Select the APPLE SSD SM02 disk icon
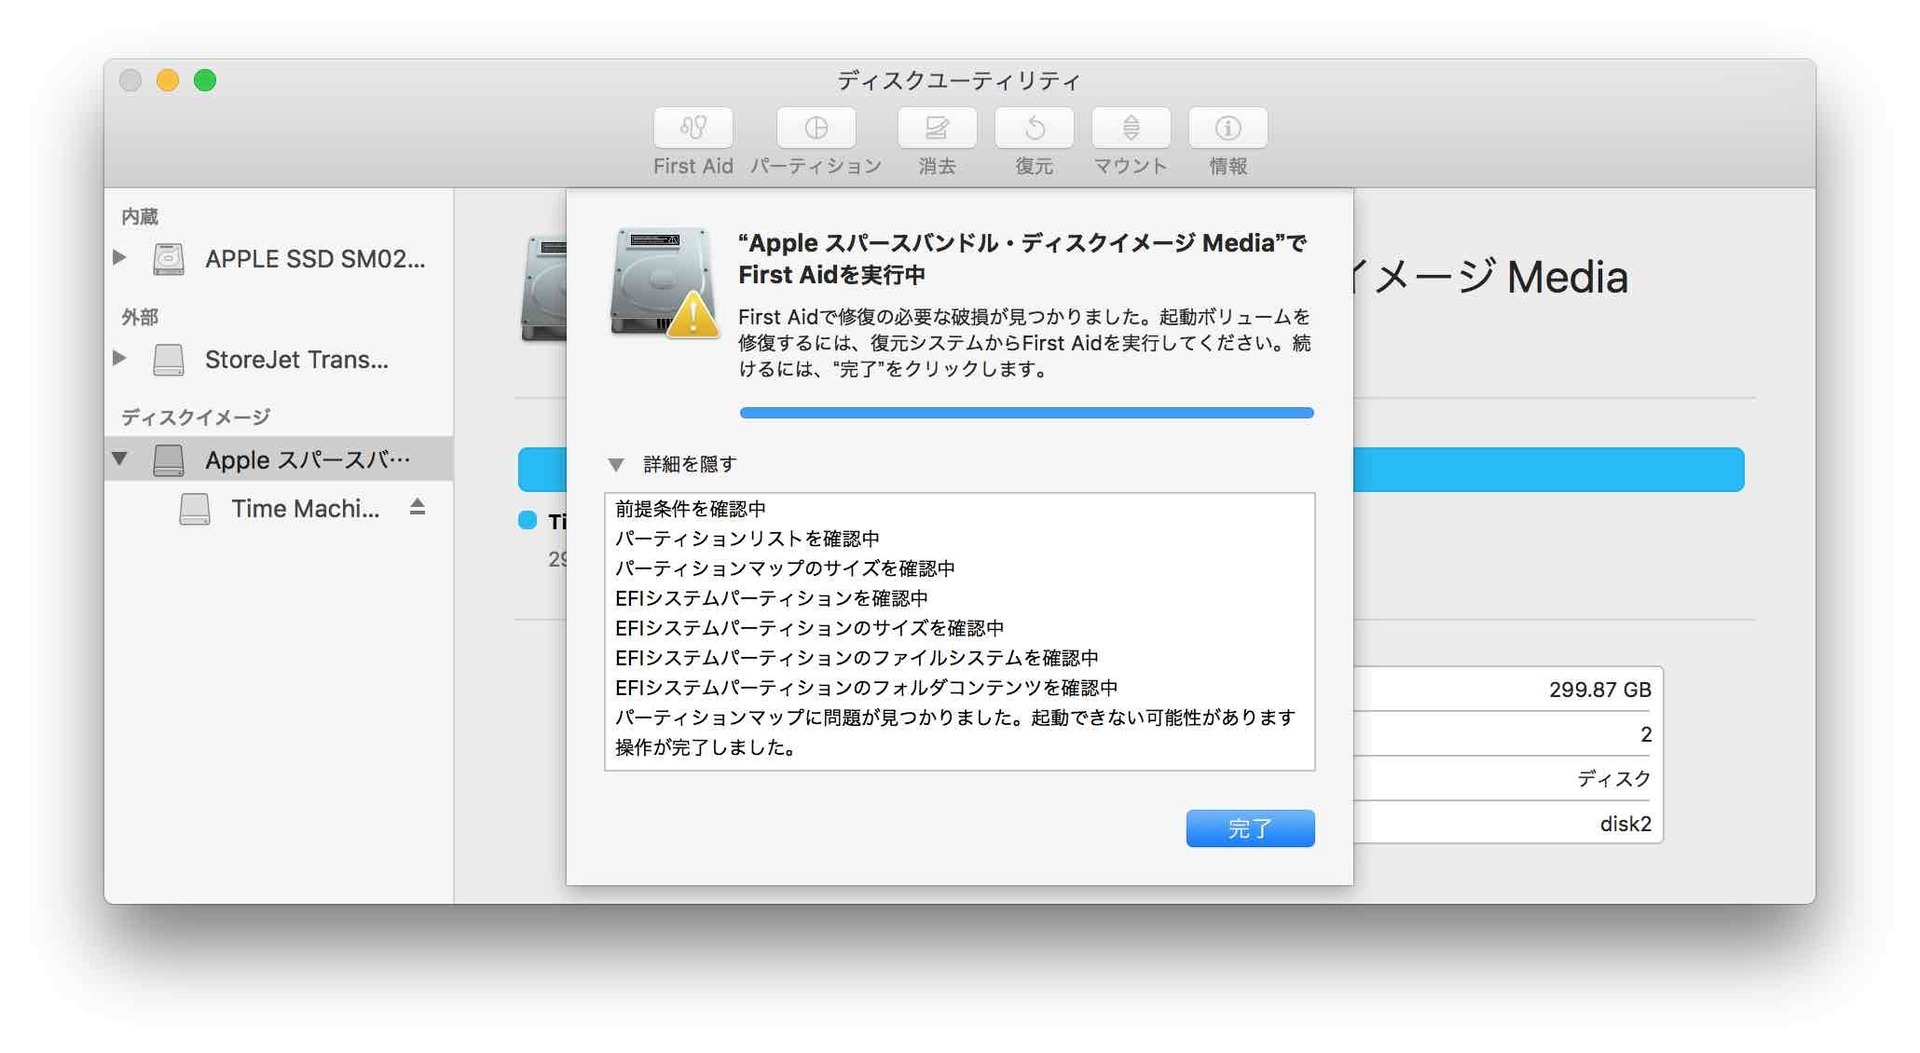Image resolution: width=1920 pixels, height=1053 pixels. click(168, 259)
